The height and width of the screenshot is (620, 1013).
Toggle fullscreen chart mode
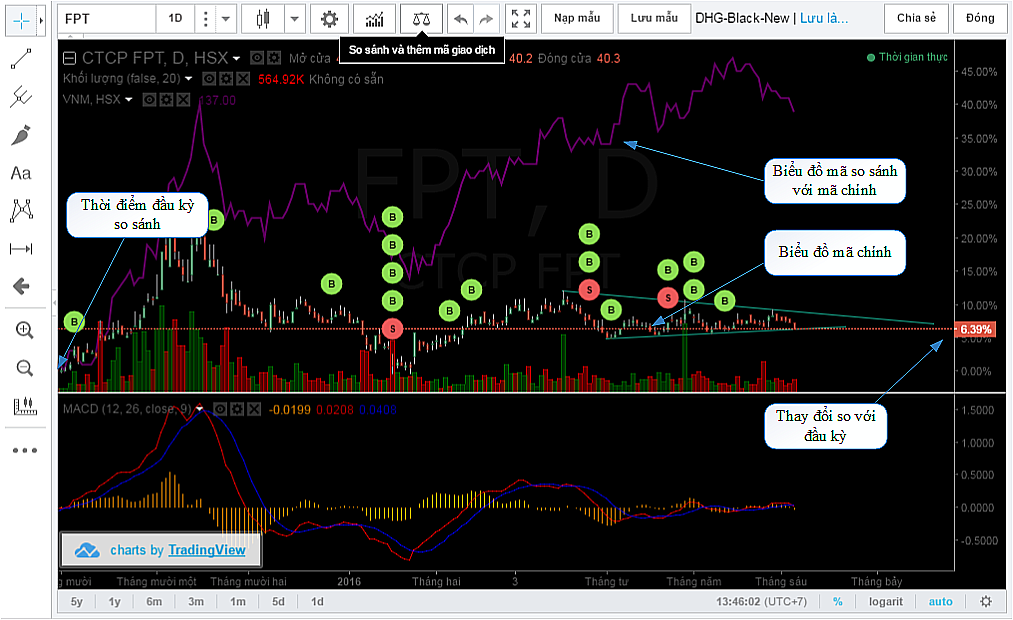coord(520,19)
